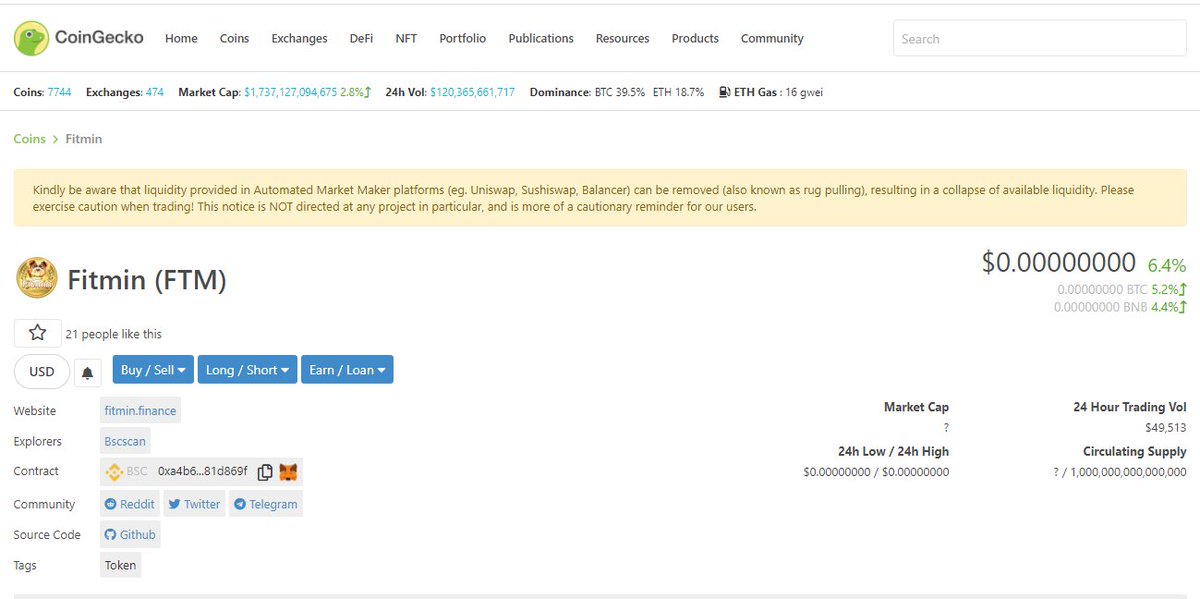Click the Fitmin (FTM) heading
The width and height of the screenshot is (1200, 599).
click(147, 280)
